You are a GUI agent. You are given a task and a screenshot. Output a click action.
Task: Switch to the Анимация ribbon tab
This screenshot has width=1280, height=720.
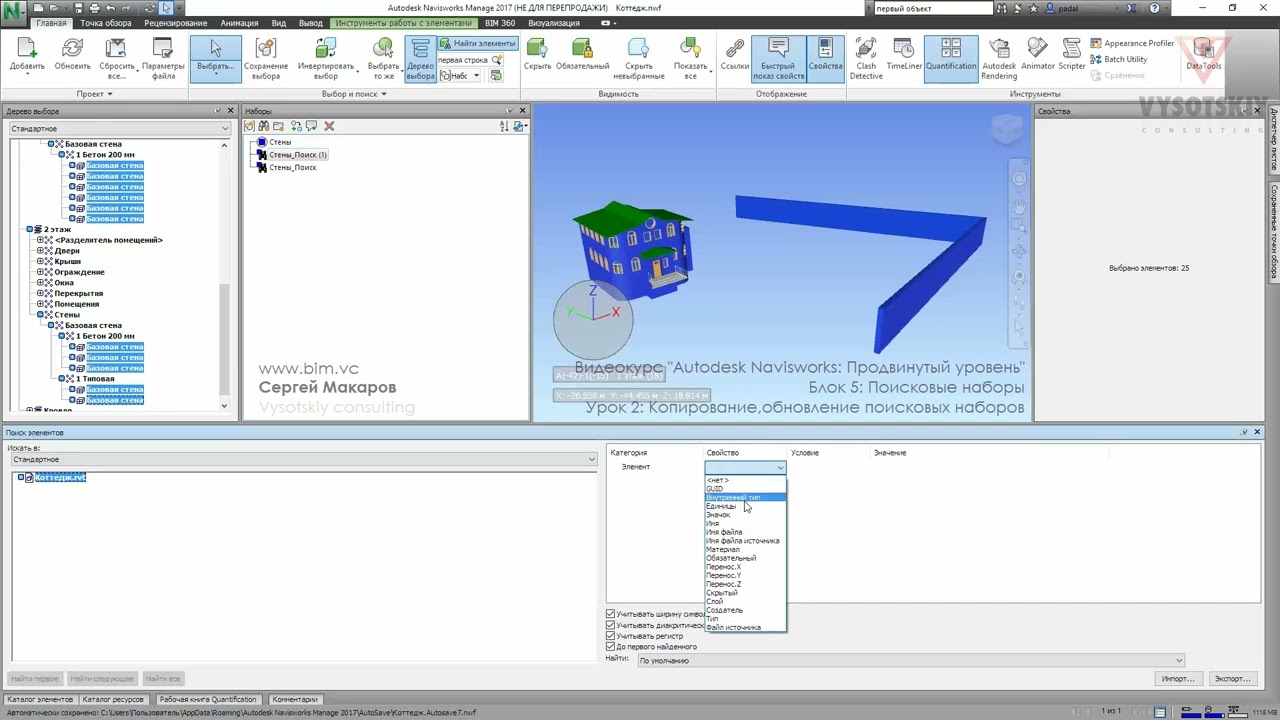point(239,23)
